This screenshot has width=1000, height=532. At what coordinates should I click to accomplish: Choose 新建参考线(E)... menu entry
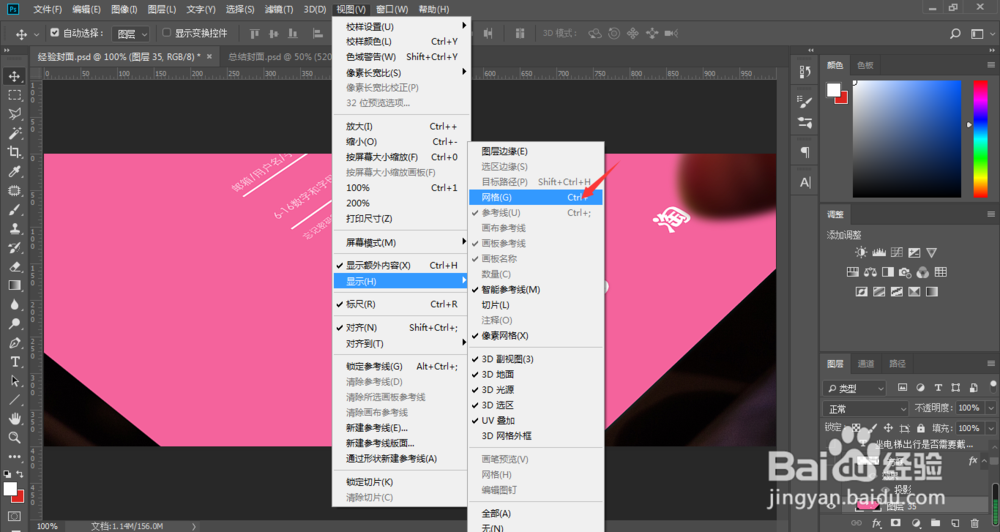(x=401, y=428)
